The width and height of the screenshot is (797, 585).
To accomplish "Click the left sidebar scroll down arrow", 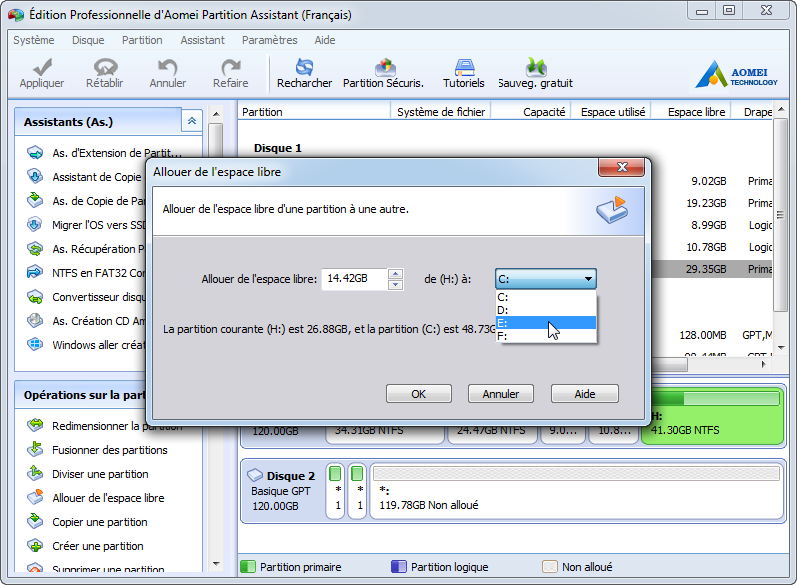I will (x=216, y=563).
